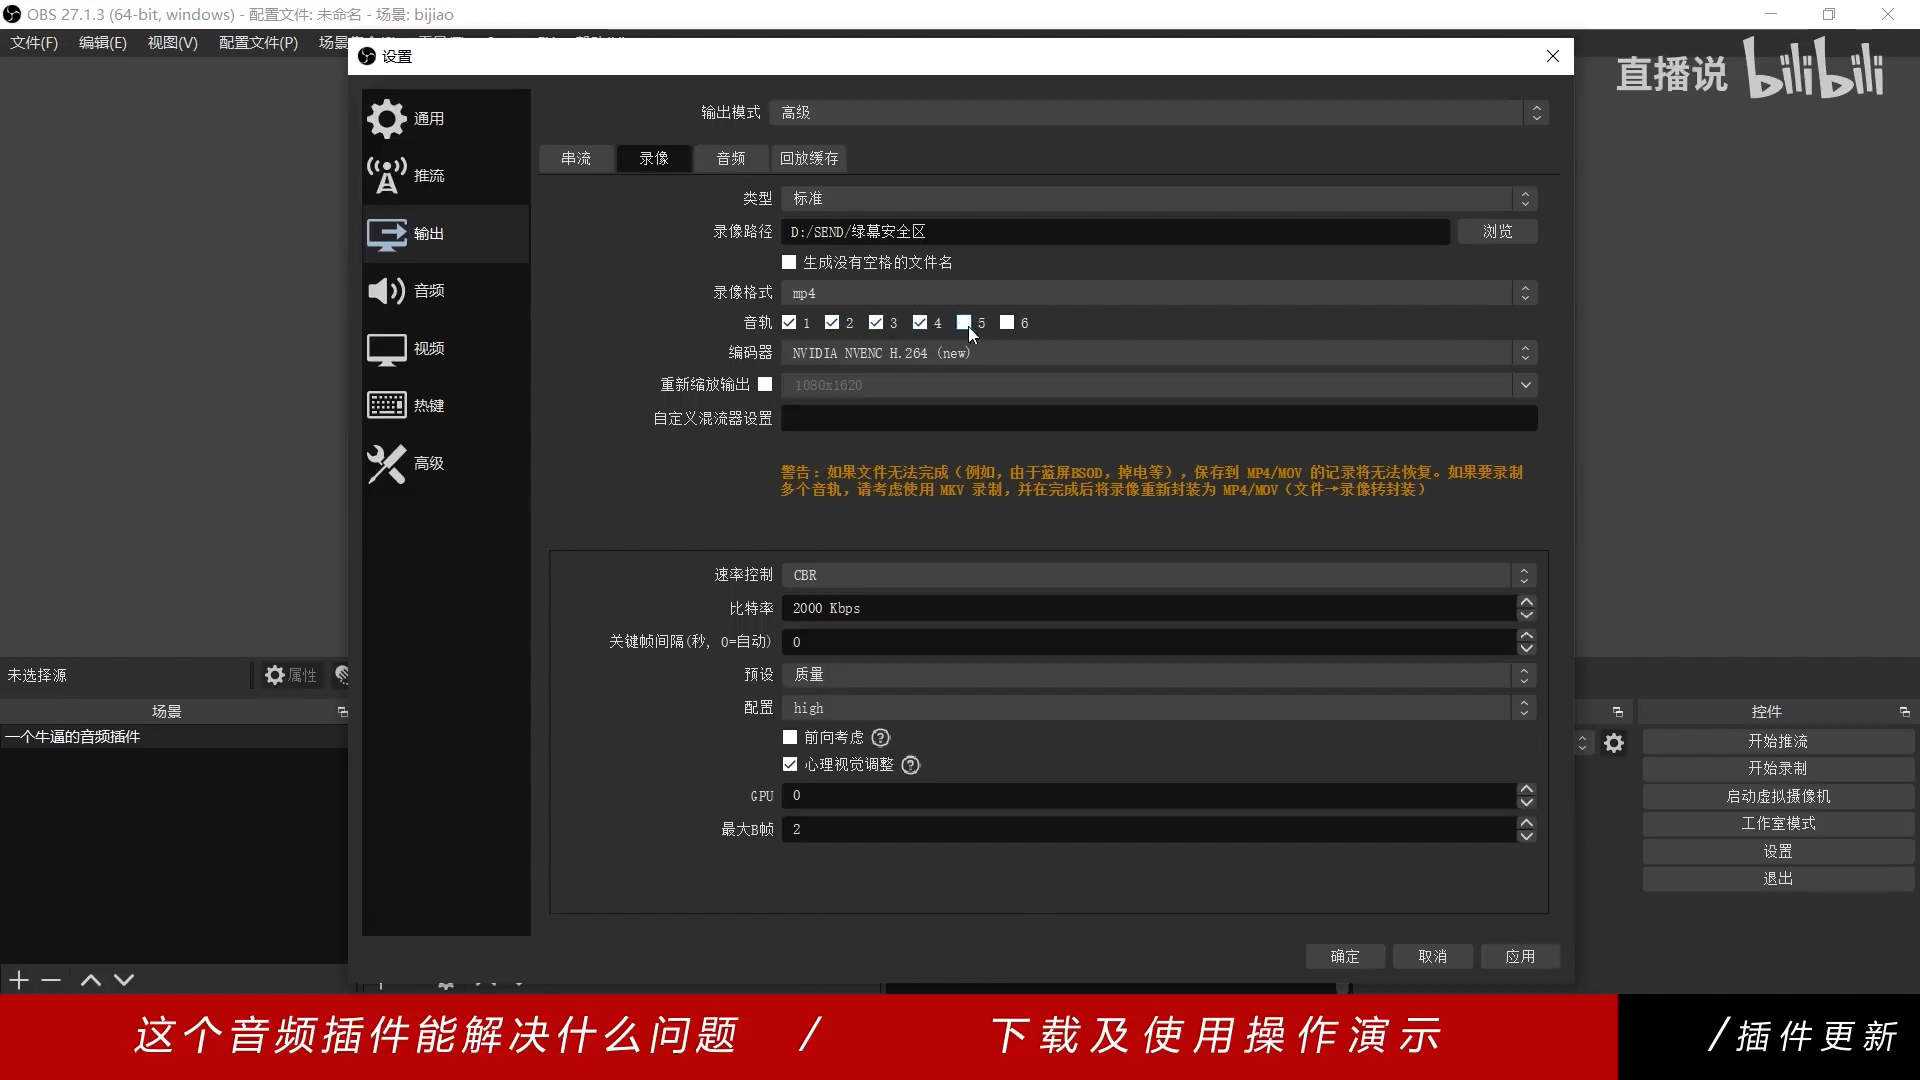Screen dimensions: 1920x1080
Task: Switch to 音频 tab in output settings
Action: coord(730,158)
